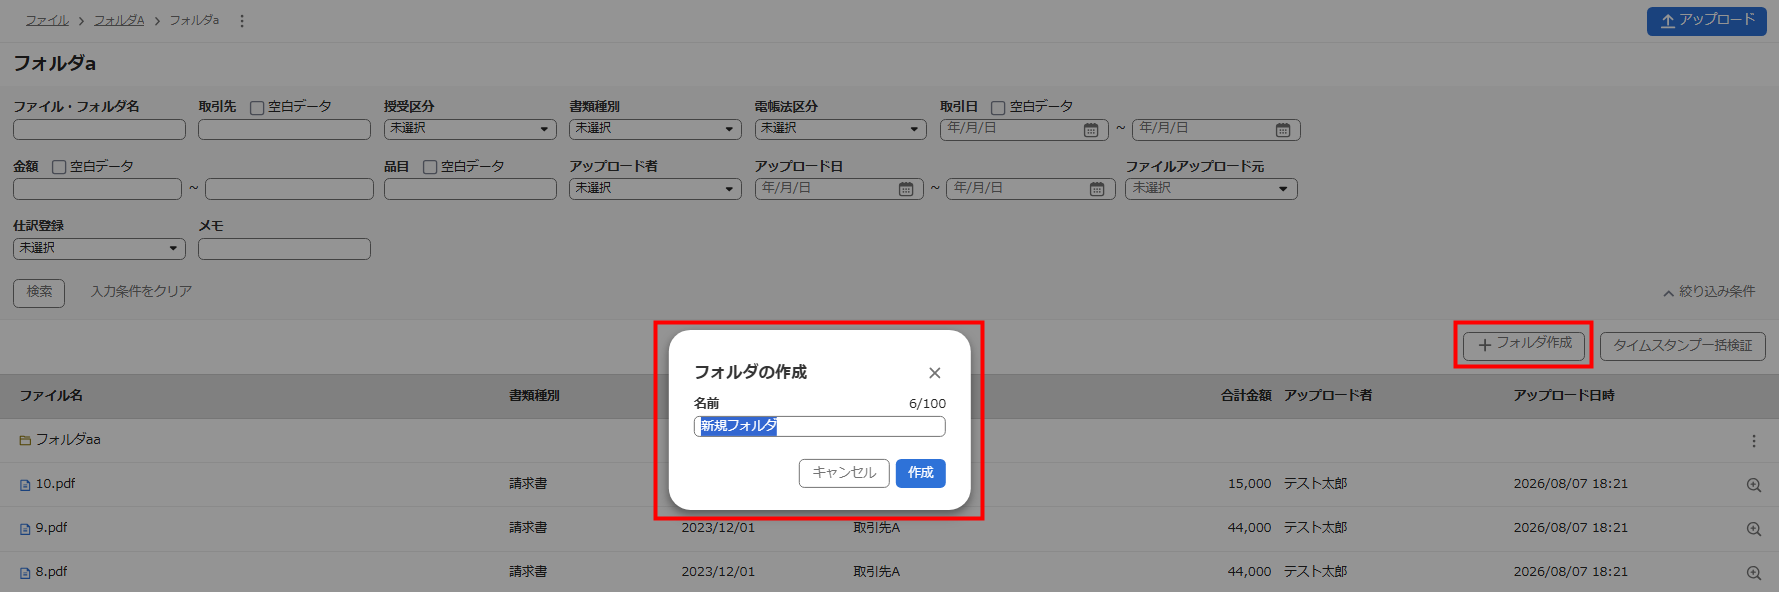
Task: Click the ファイル名 column header
Action: click(51, 396)
